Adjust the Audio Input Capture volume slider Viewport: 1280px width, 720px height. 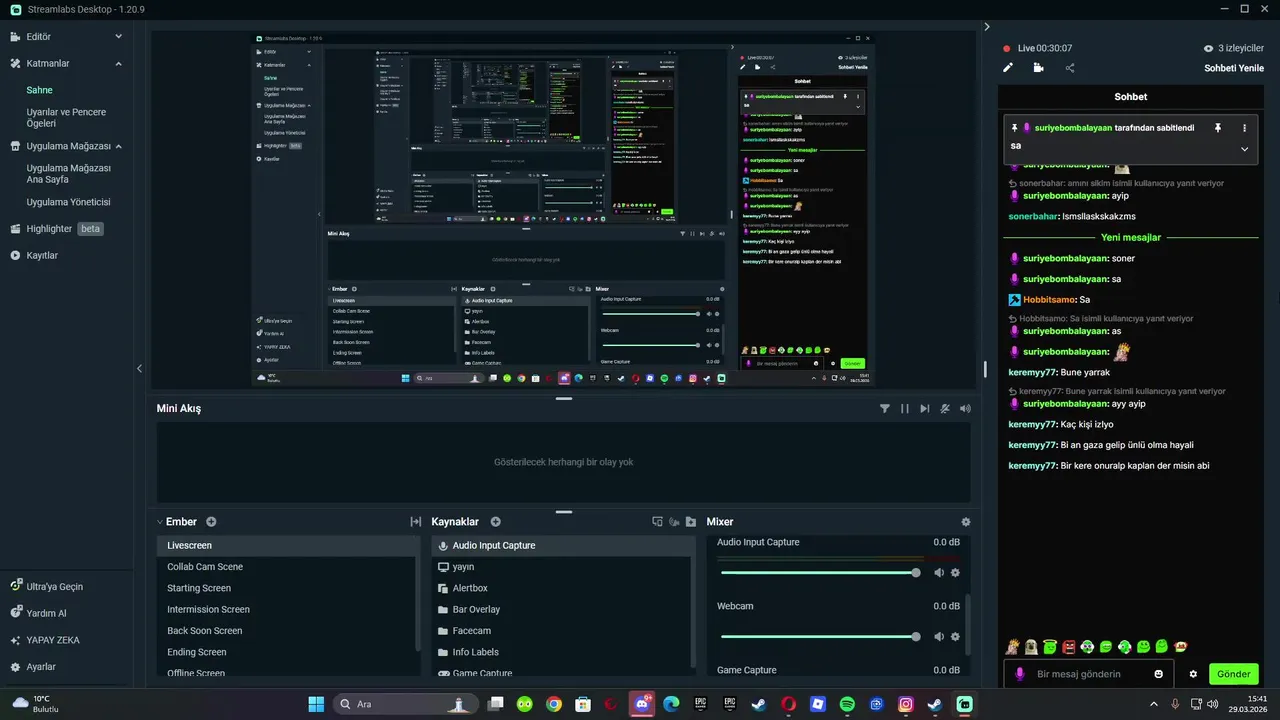820,572
